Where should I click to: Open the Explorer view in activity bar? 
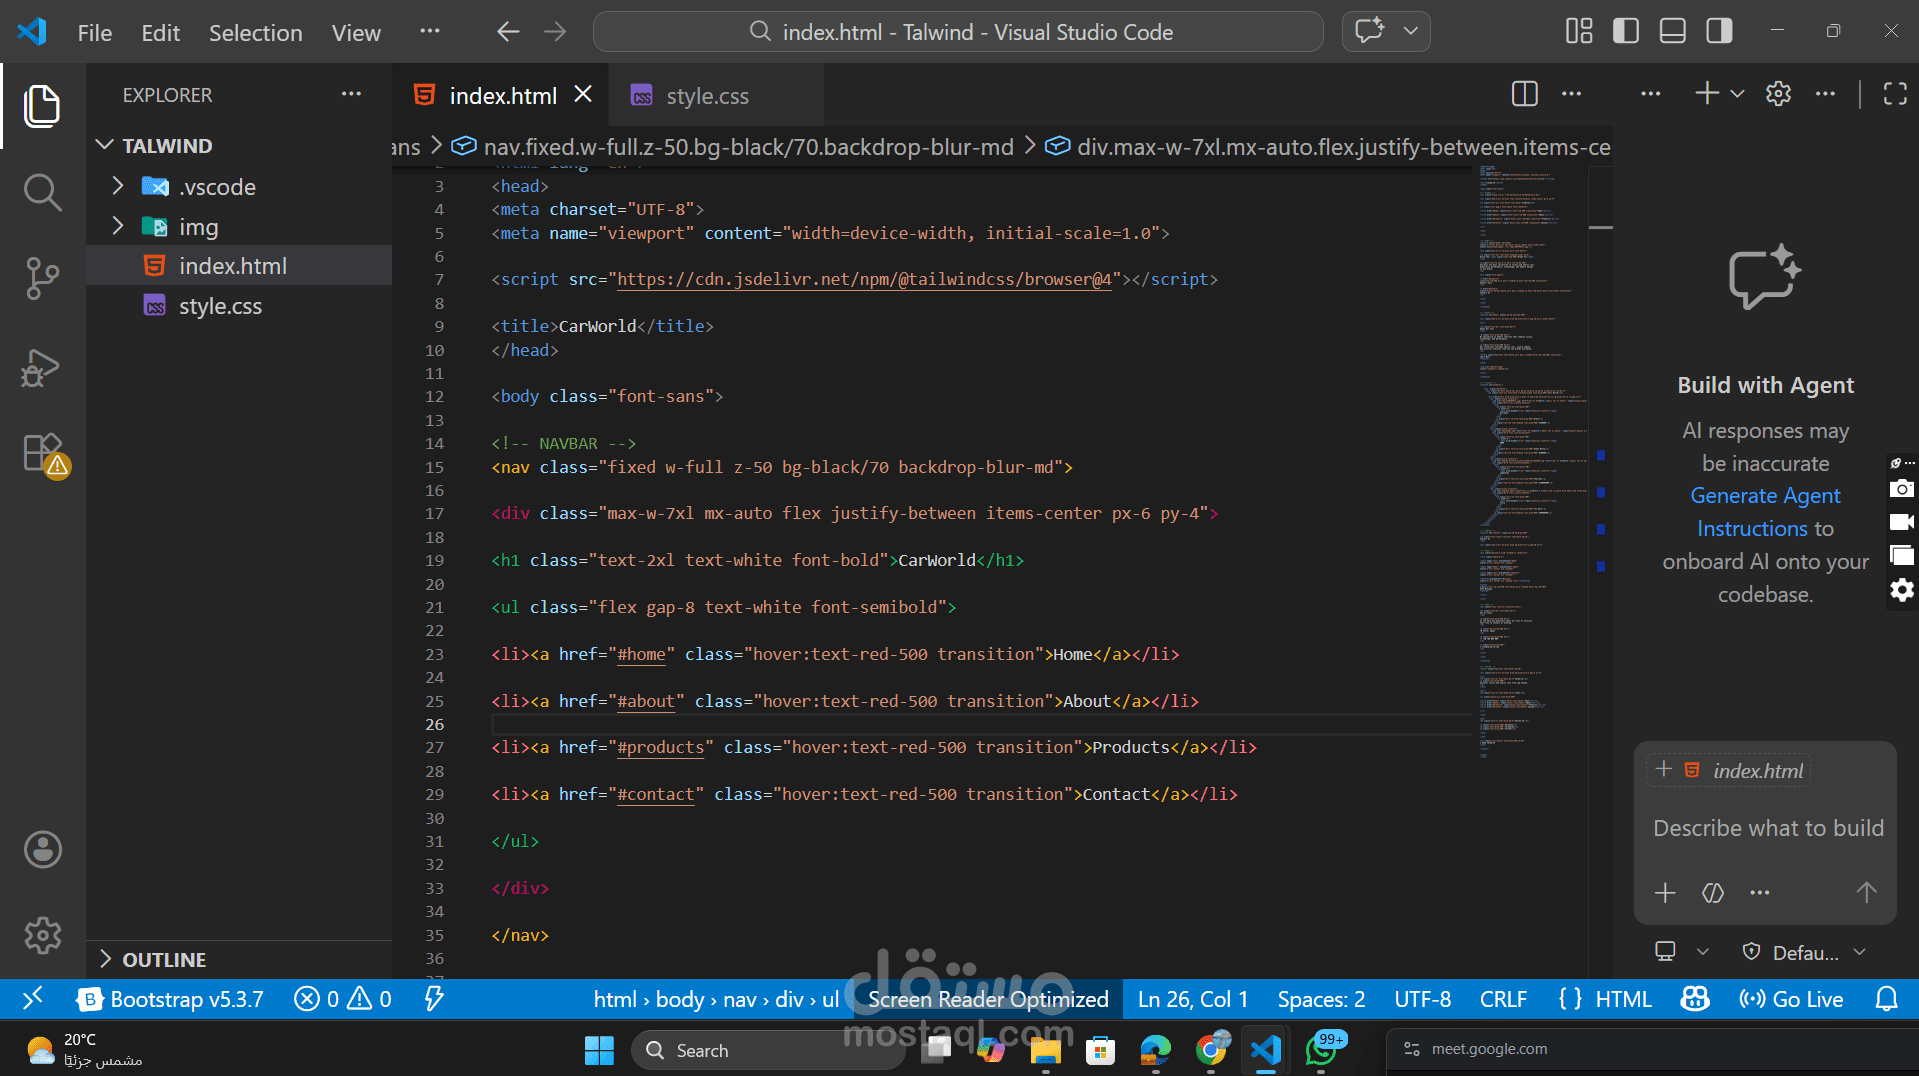(x=42, y=106)
